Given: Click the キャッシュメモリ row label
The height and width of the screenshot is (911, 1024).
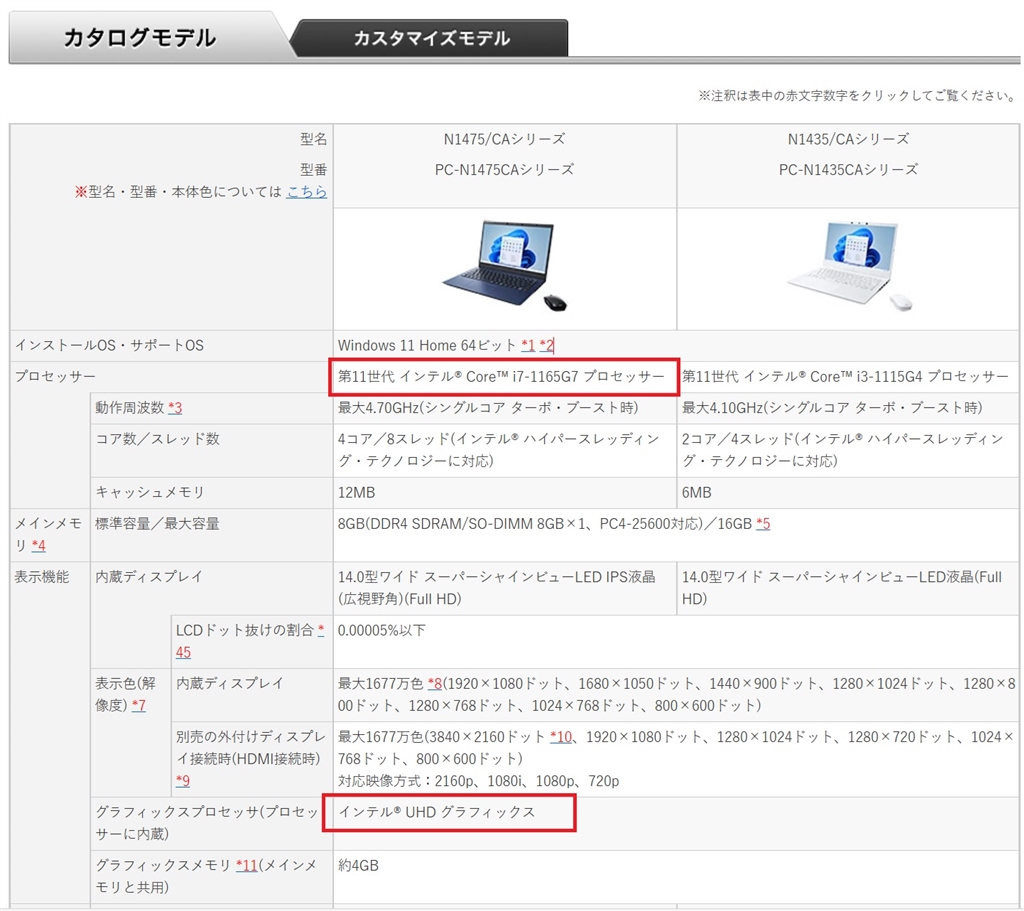Looking at the screenshot, I should [x=150, y=492].
